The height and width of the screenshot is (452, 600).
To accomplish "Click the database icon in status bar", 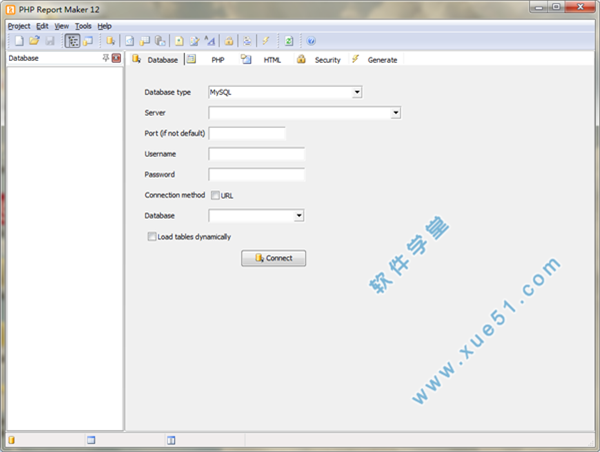I will (11, 440).
